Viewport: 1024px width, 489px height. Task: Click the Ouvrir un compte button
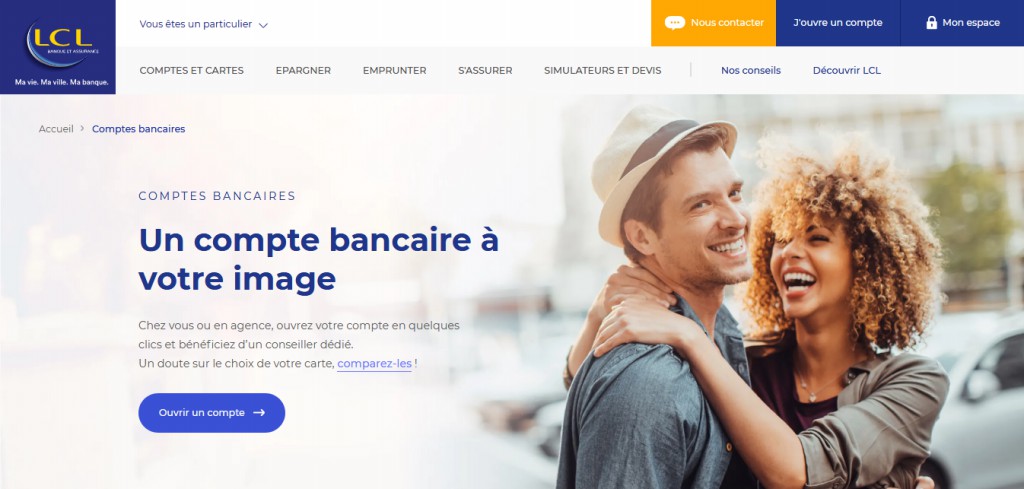212,413
